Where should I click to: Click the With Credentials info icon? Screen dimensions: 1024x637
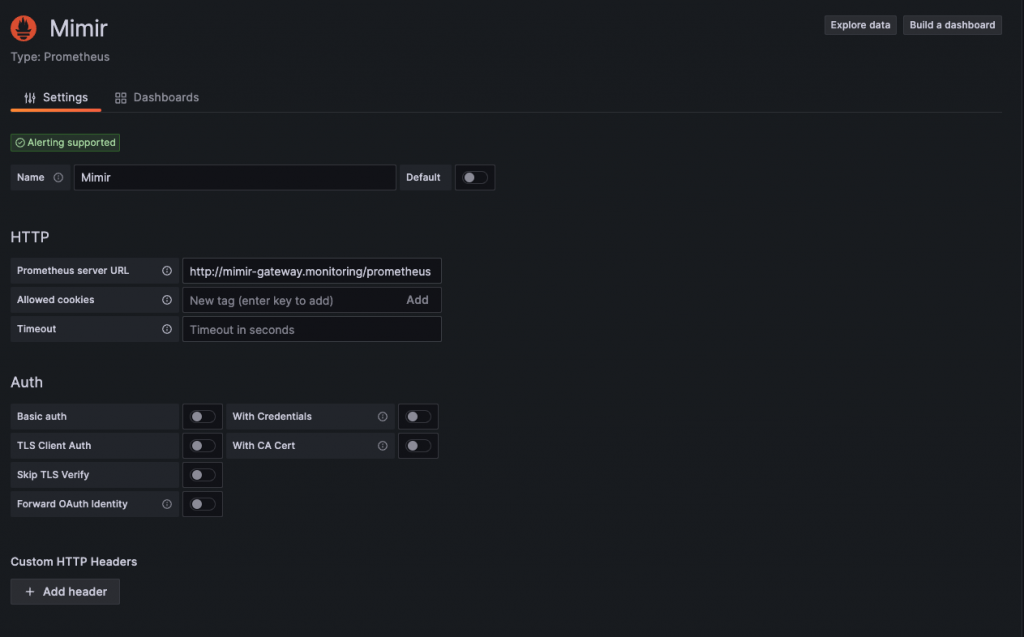coord(383,417)
